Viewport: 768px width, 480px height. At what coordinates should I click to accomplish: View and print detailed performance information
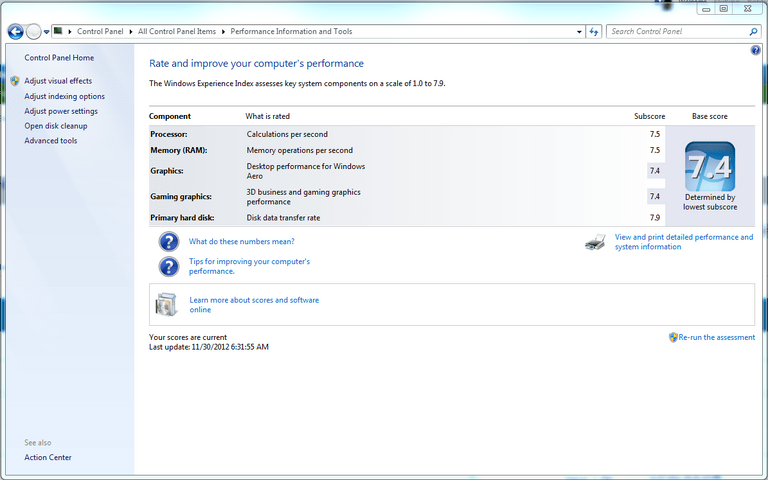(684, 242)
